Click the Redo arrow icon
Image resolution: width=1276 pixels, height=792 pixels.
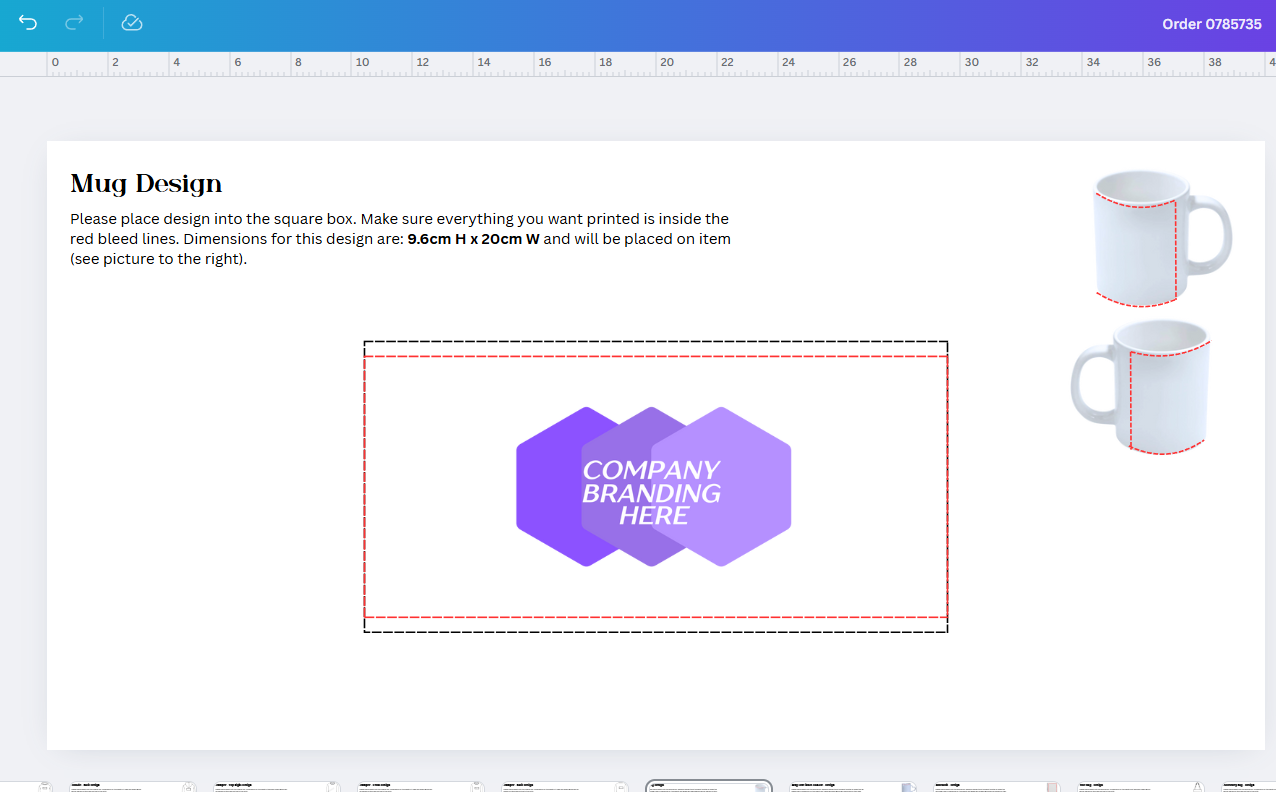coord(74,23)
